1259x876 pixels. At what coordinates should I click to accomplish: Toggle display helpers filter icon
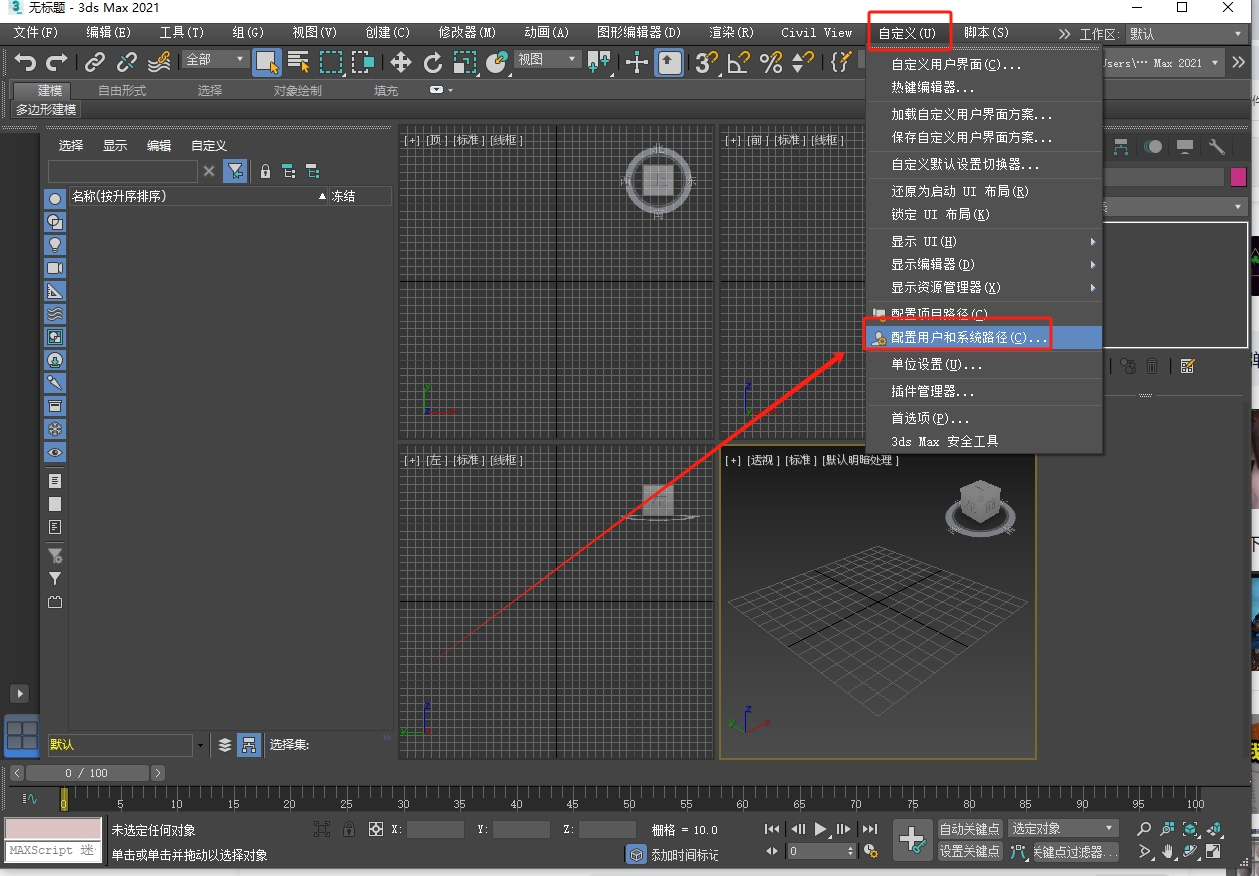pos(55,291)
